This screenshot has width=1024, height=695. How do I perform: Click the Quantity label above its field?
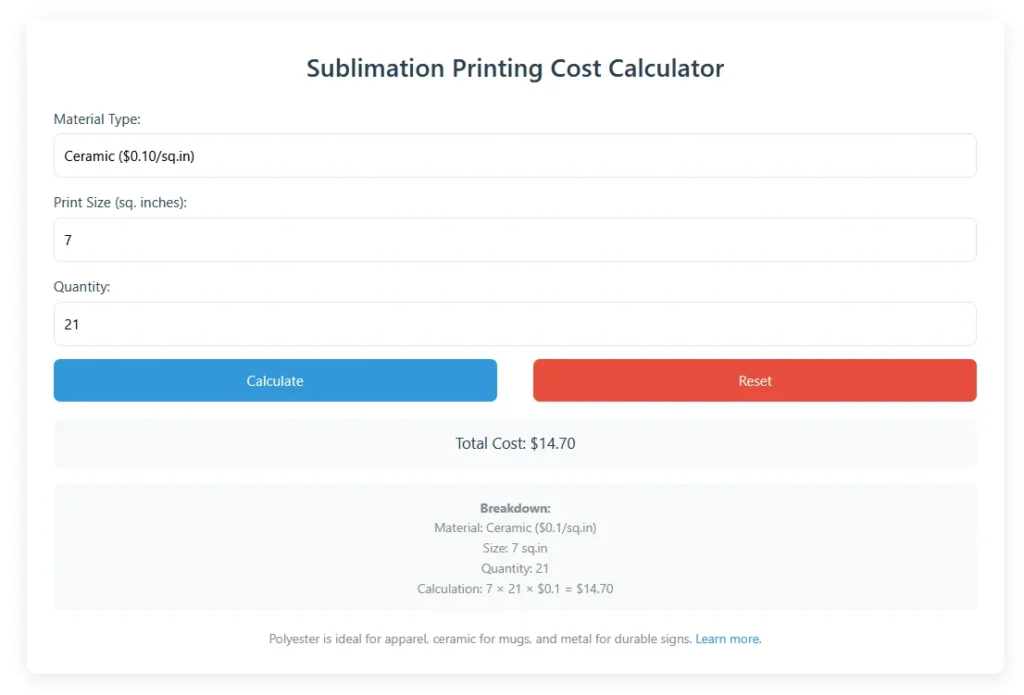82,287
